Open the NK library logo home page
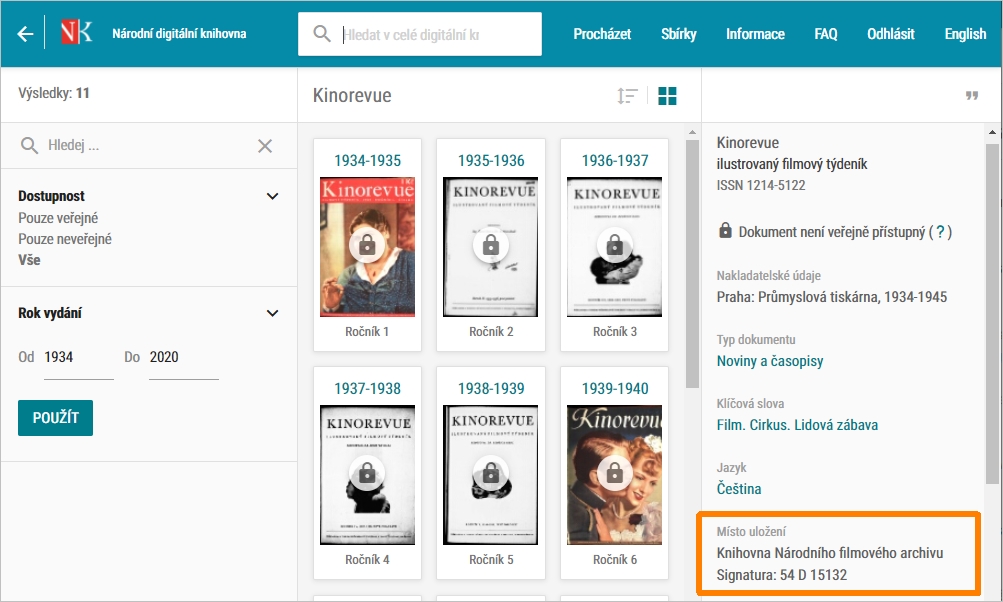 point(76,32)
